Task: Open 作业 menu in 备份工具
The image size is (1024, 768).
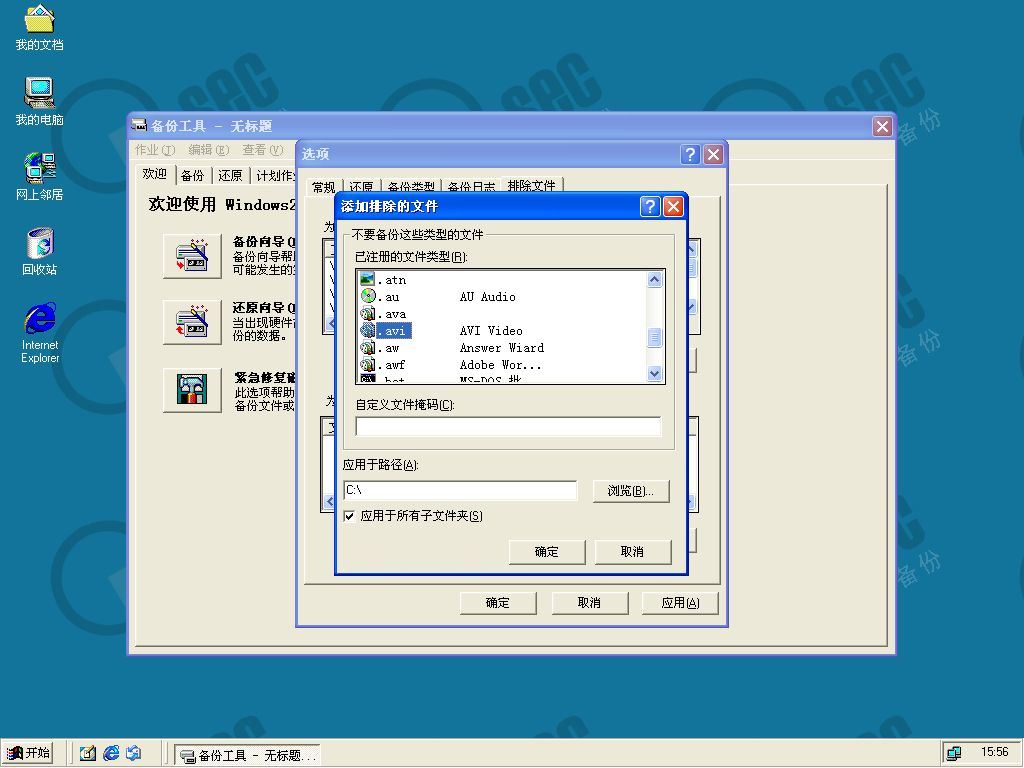Action: tap(155, 150)
